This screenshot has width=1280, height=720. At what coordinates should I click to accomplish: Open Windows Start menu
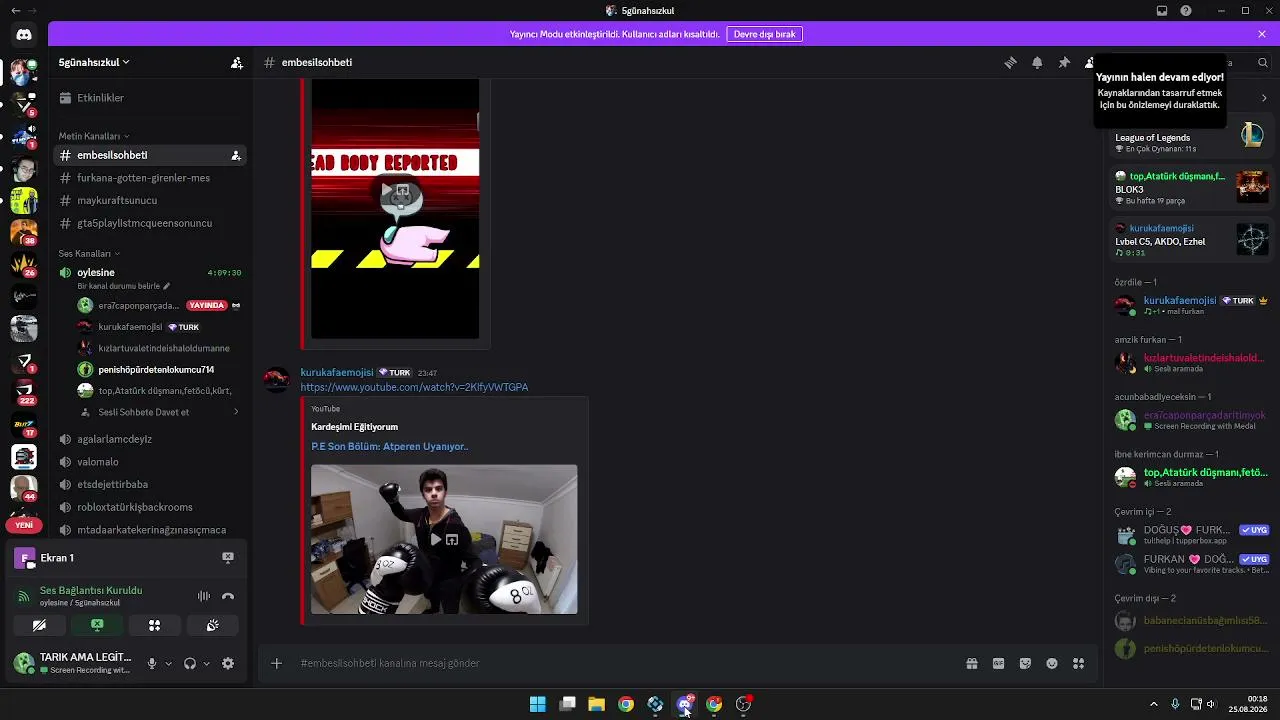coord(538,704)
